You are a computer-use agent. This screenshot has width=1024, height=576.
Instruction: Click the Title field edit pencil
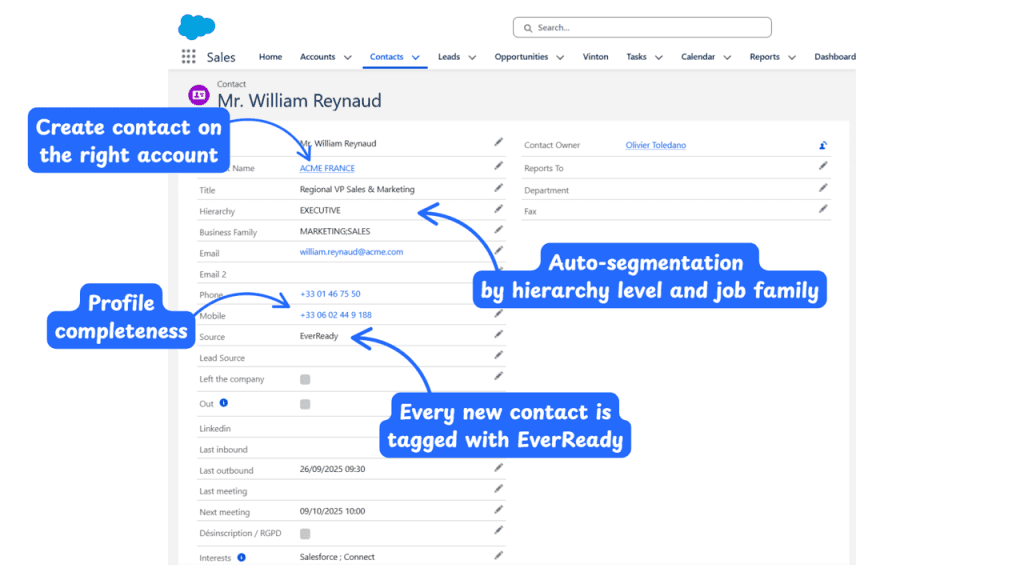(498, 188)
